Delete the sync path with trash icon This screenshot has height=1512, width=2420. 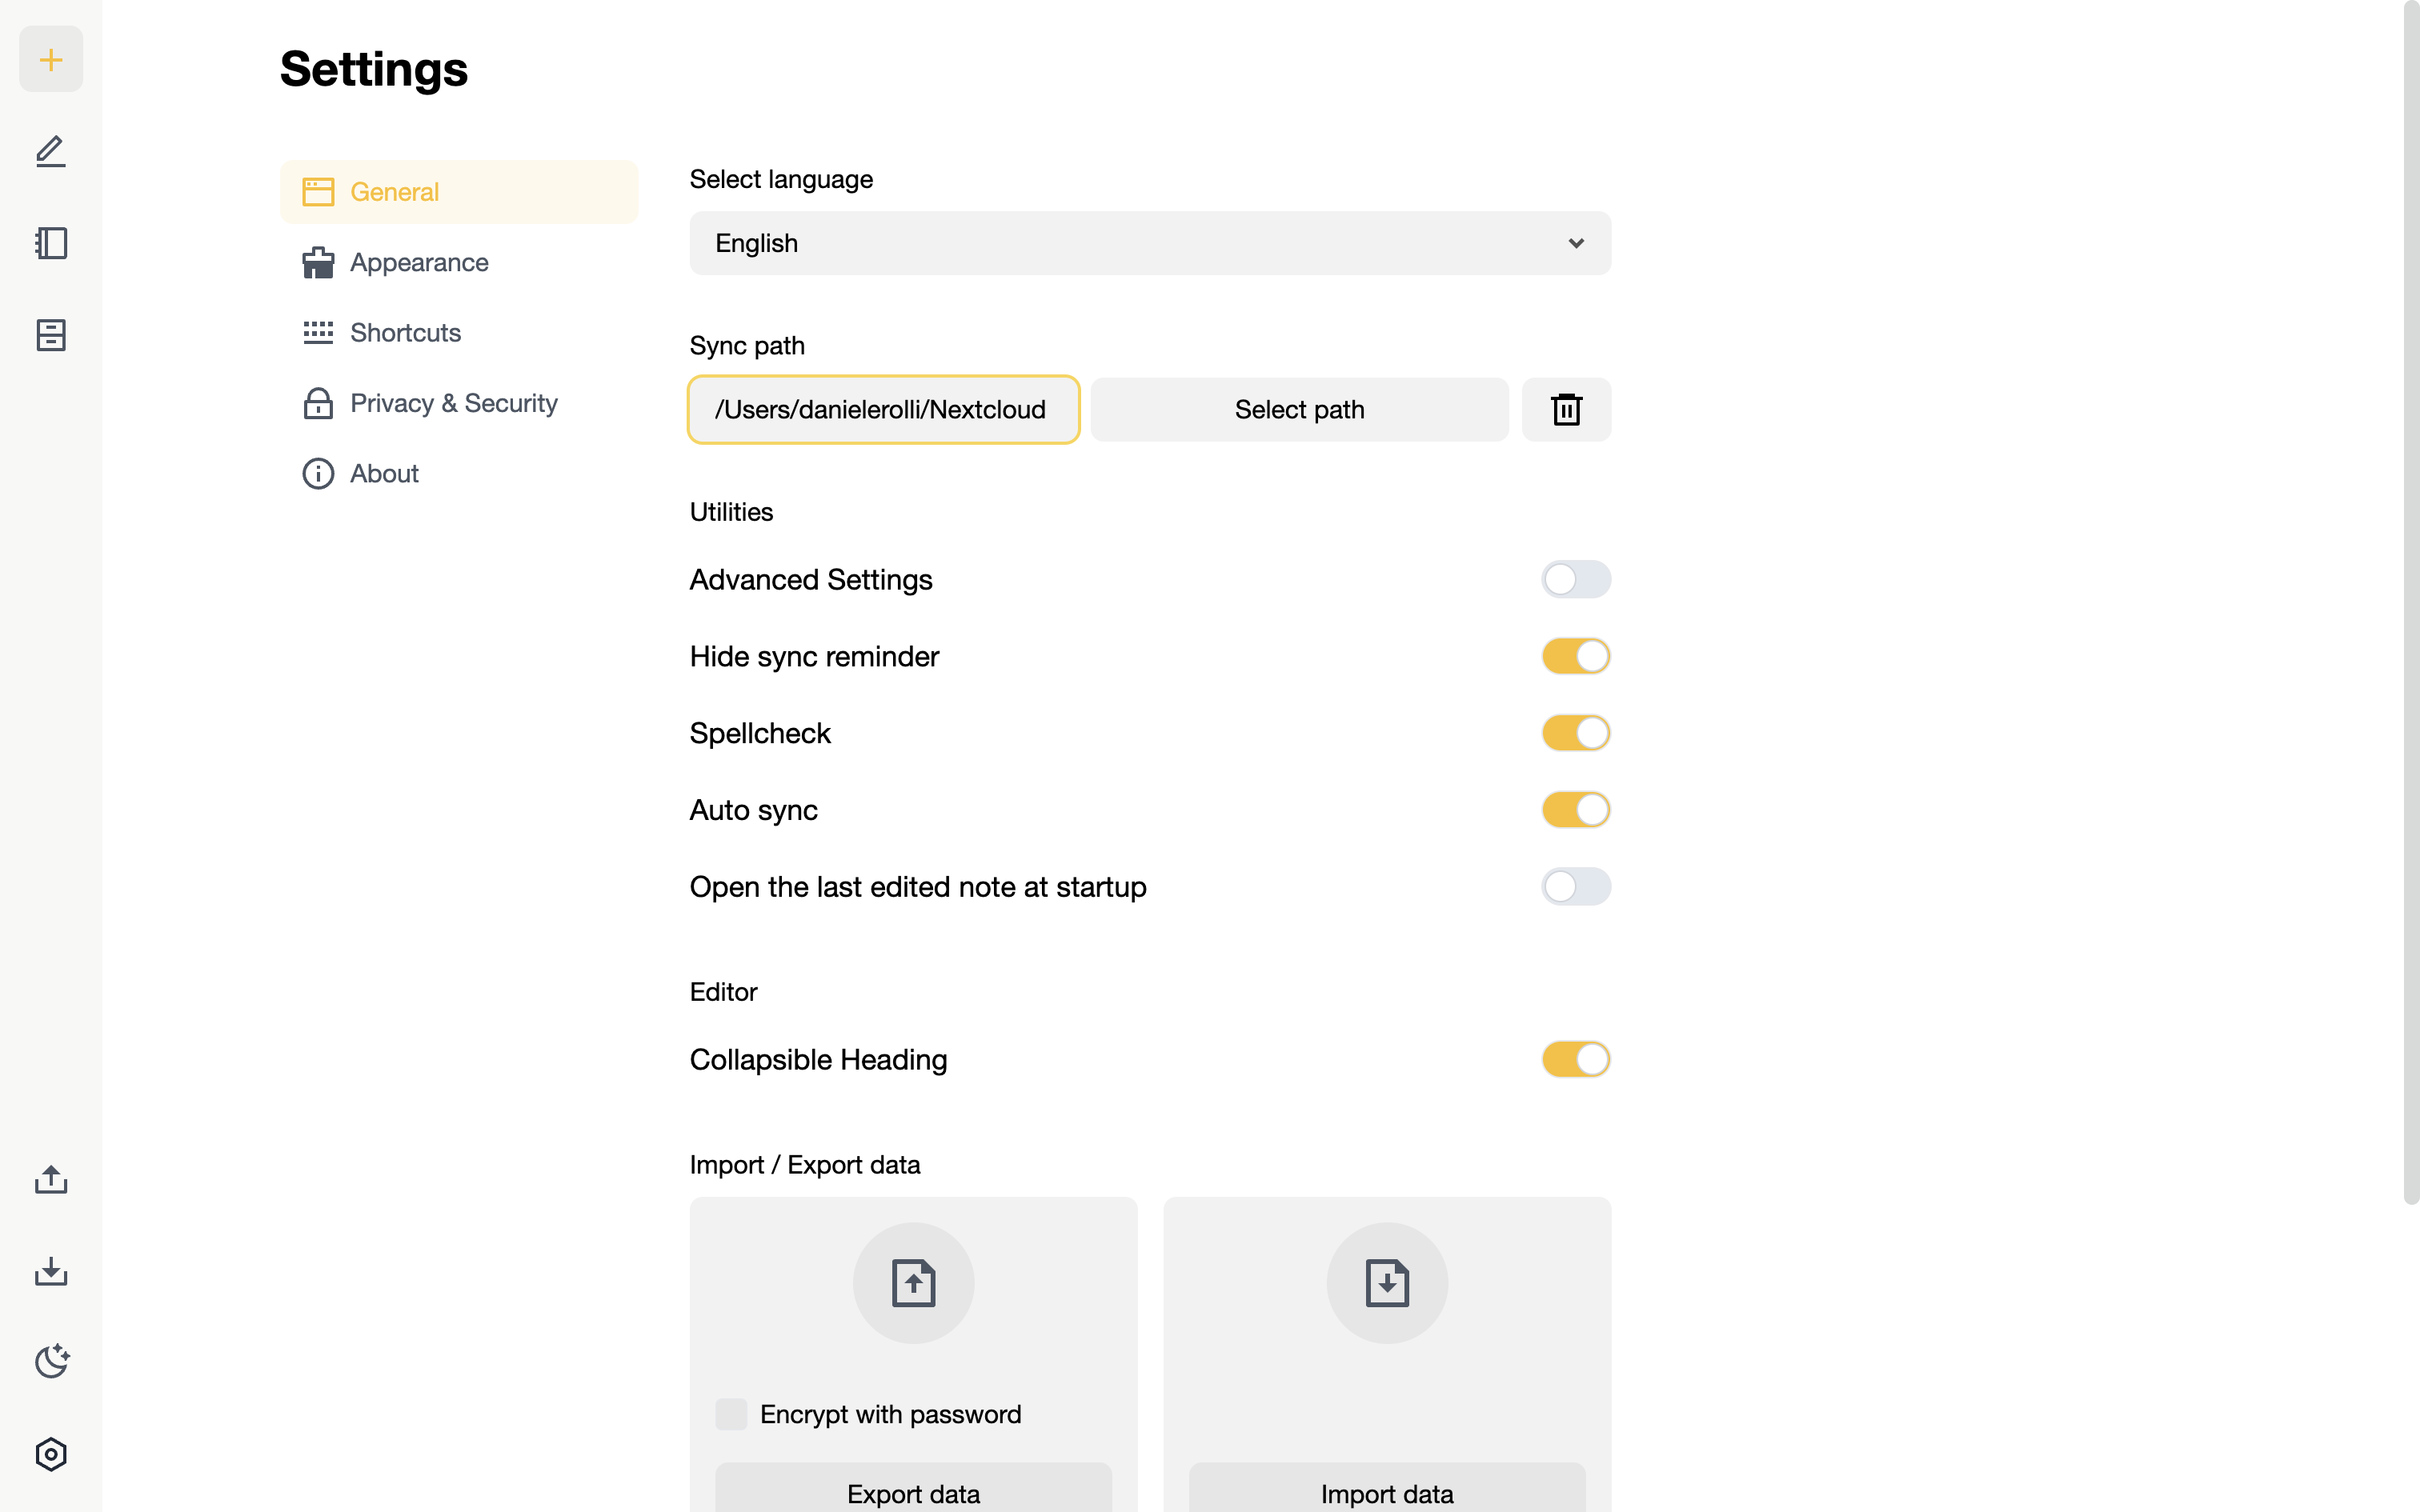pyautogui.click(x=1566, y=409)
